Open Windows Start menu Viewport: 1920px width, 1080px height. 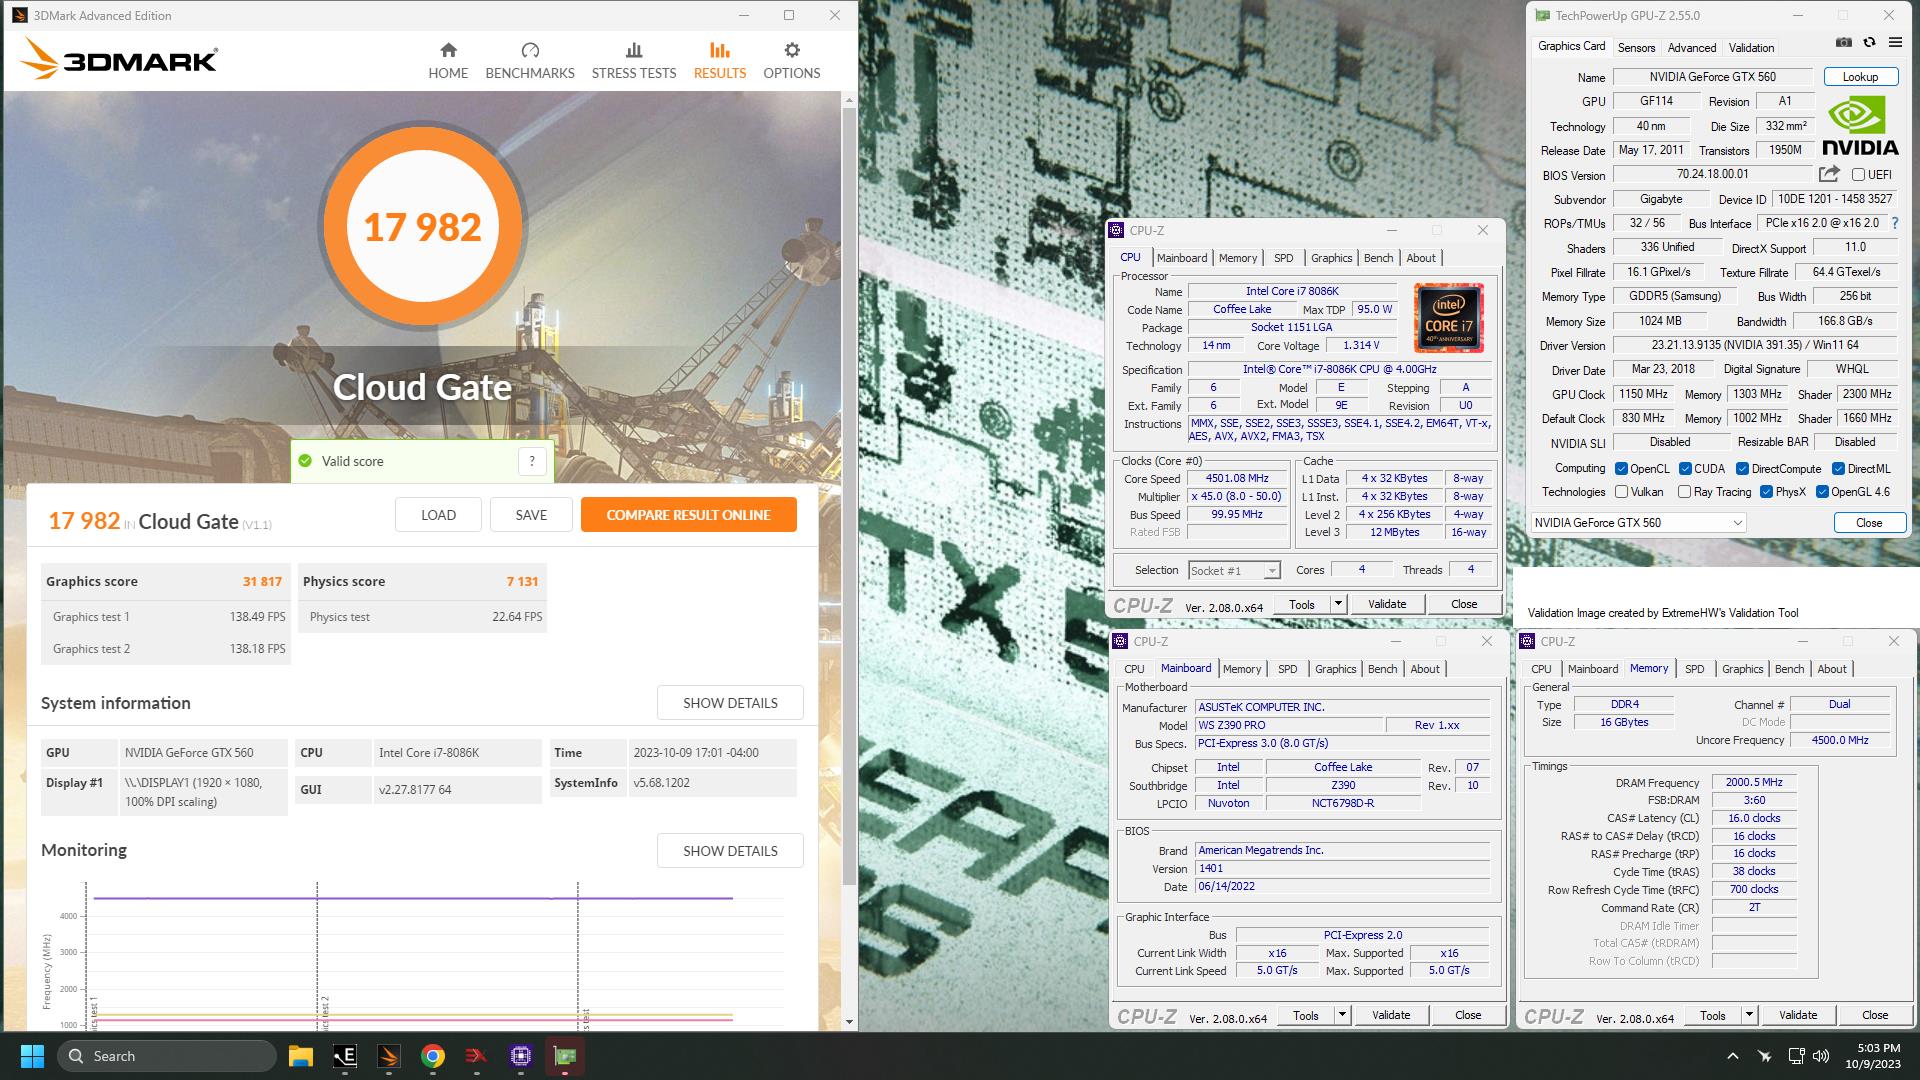tap(32, 1056)
